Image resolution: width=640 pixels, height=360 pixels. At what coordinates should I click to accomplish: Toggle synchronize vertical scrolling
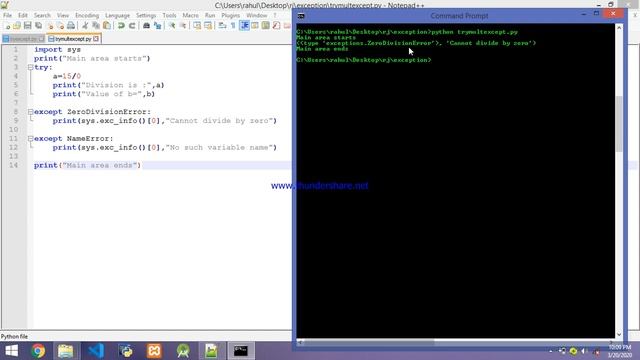(197, 26)
